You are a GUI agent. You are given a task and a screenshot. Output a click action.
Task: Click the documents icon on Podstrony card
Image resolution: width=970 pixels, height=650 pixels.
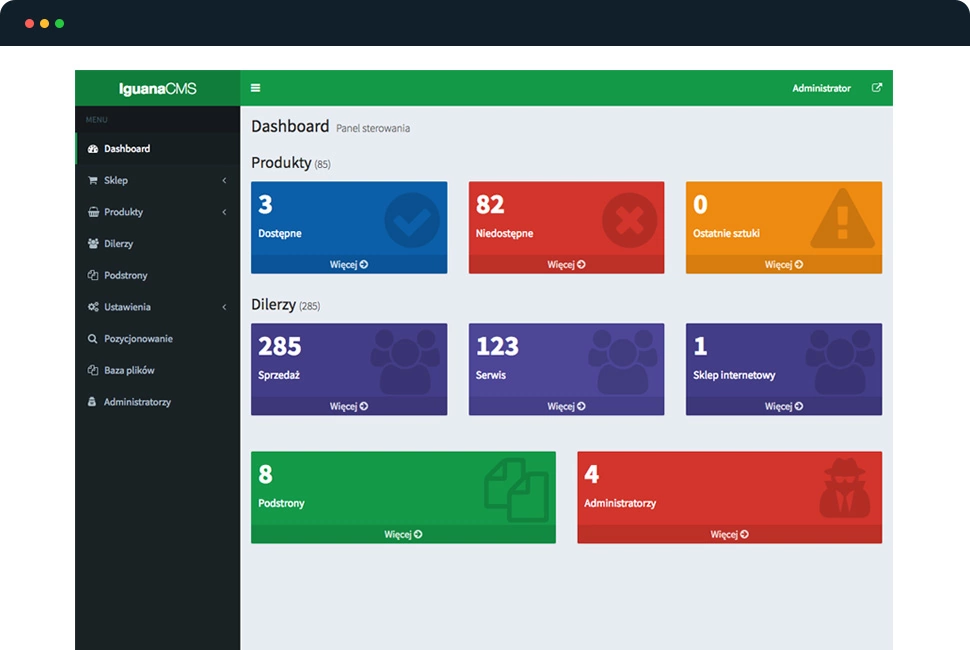click(x=516, y=489)
